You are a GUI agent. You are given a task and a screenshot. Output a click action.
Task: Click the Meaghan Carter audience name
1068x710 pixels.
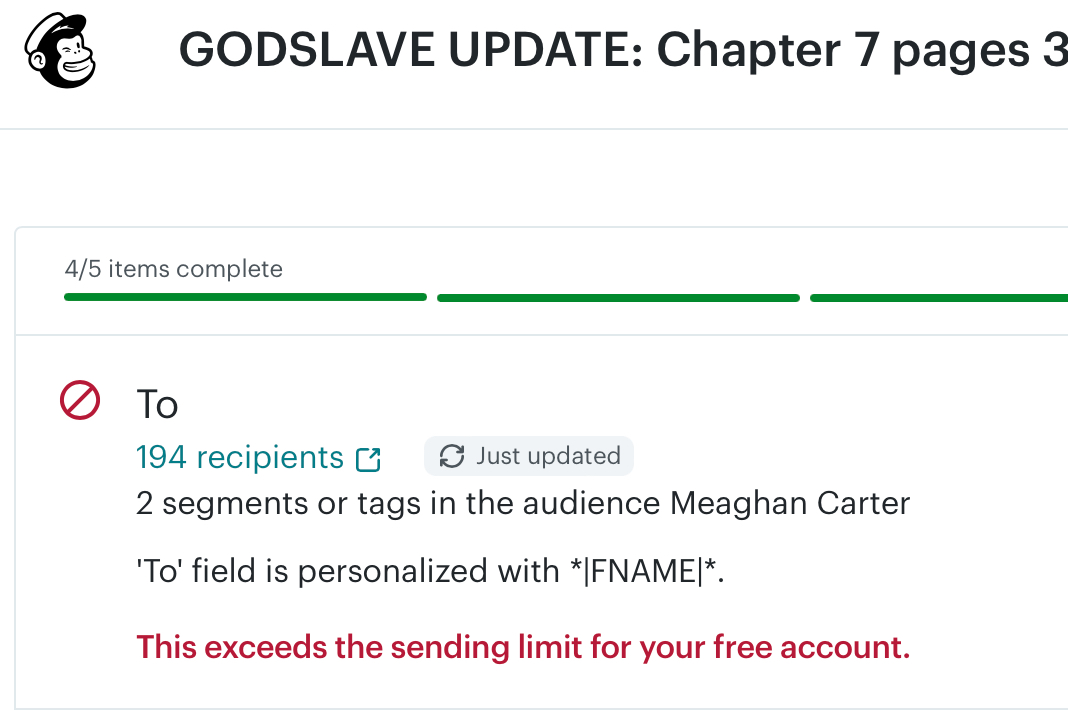pyautogui.click(x=790, y=503)
